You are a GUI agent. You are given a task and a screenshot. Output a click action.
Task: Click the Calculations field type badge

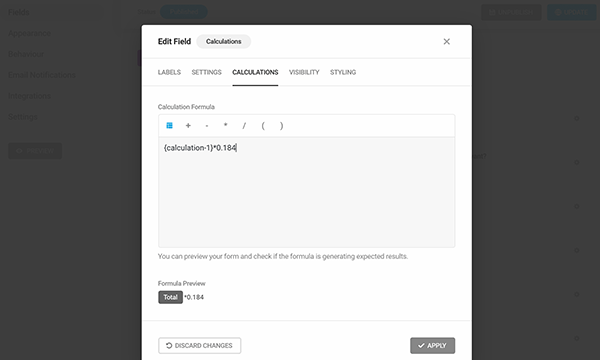click(223, 41)
